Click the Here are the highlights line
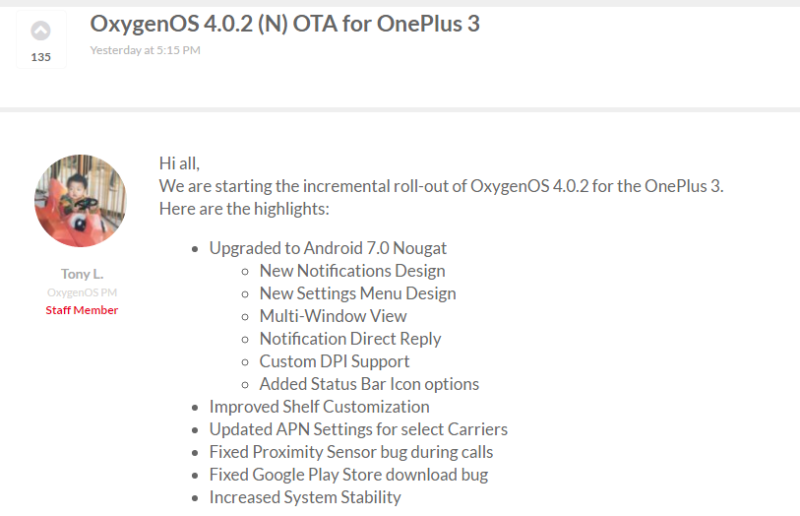The image size is (800, 516). (x=244, y=209)
